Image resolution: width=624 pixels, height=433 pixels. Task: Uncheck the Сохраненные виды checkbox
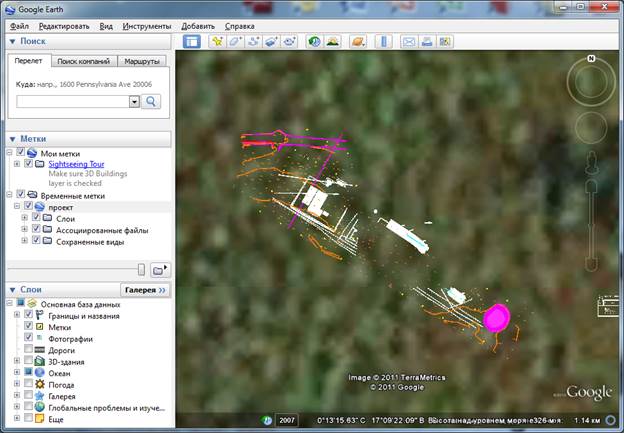click(36, 241)
